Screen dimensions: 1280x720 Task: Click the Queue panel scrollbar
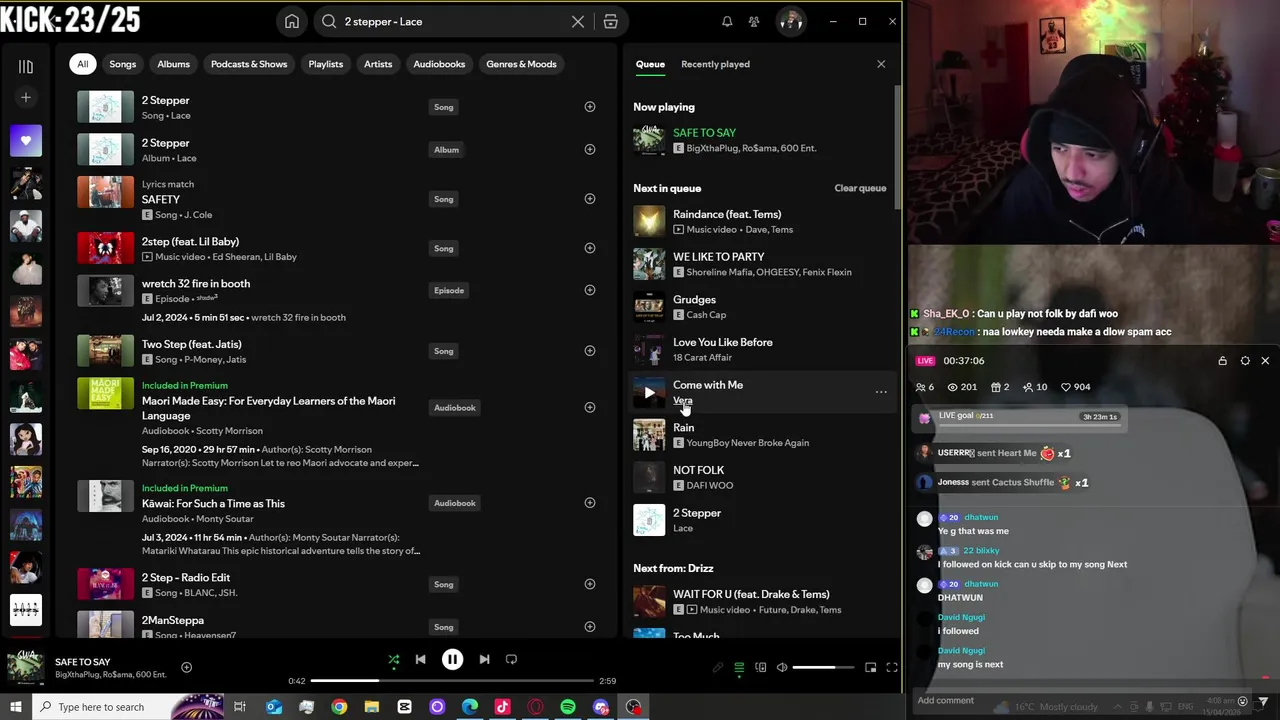(897, 145)
